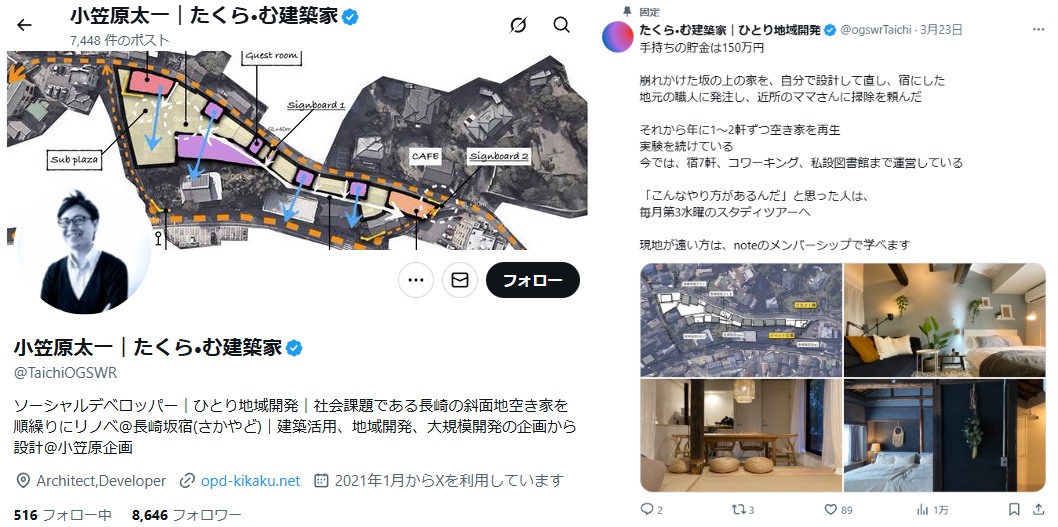Open the @ogswrTaichi handle on the post
This screenshot has height=527, width=1058.
point(875,30)
